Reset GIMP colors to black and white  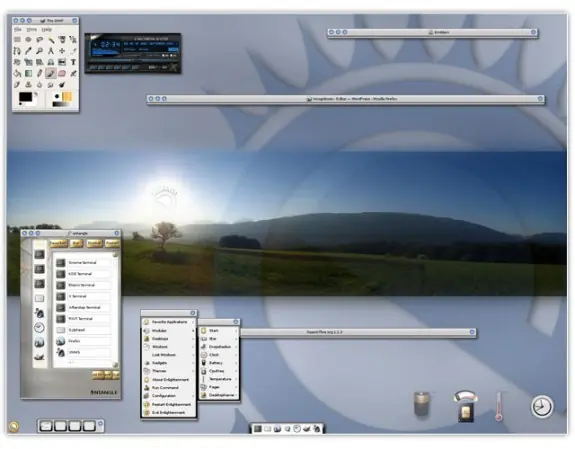coord(21,104)
